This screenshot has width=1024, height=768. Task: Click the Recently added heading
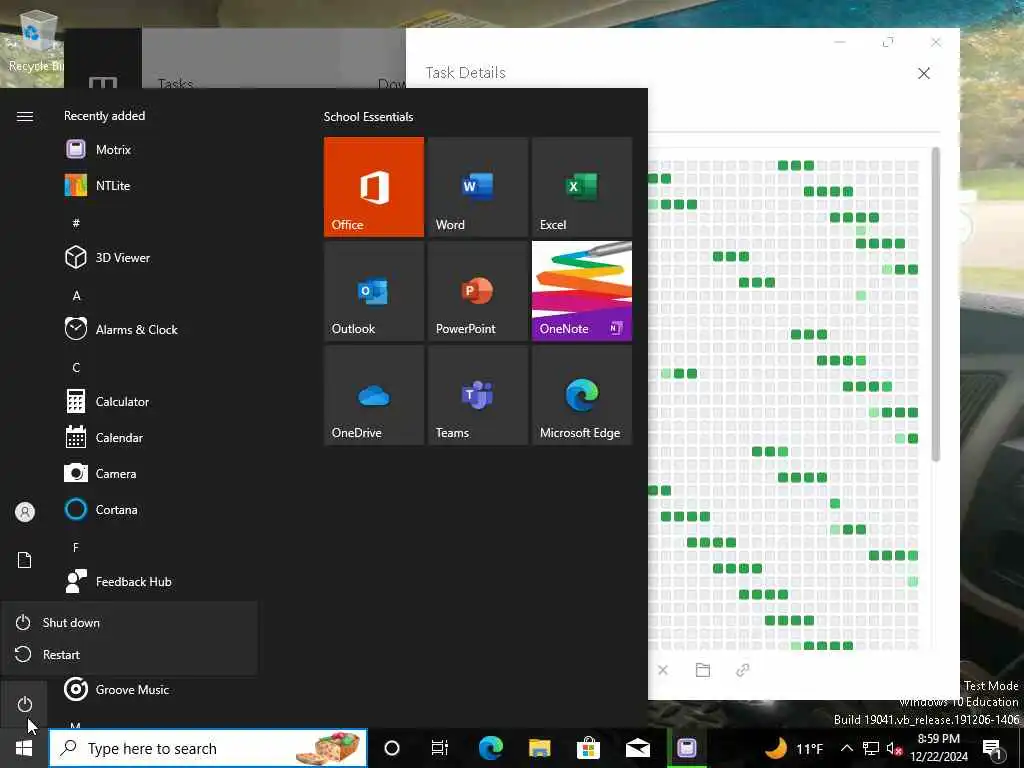click(x=104, y=116)
